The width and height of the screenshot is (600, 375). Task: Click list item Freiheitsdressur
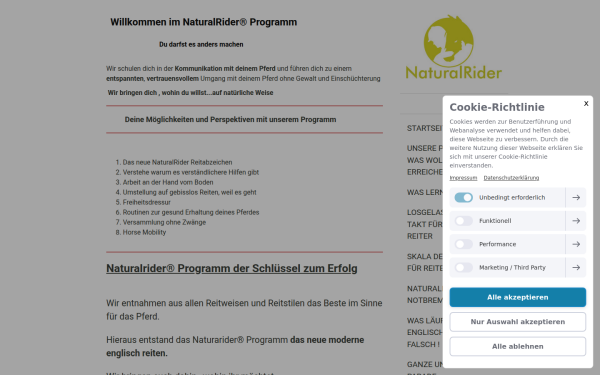click(147, 202)
